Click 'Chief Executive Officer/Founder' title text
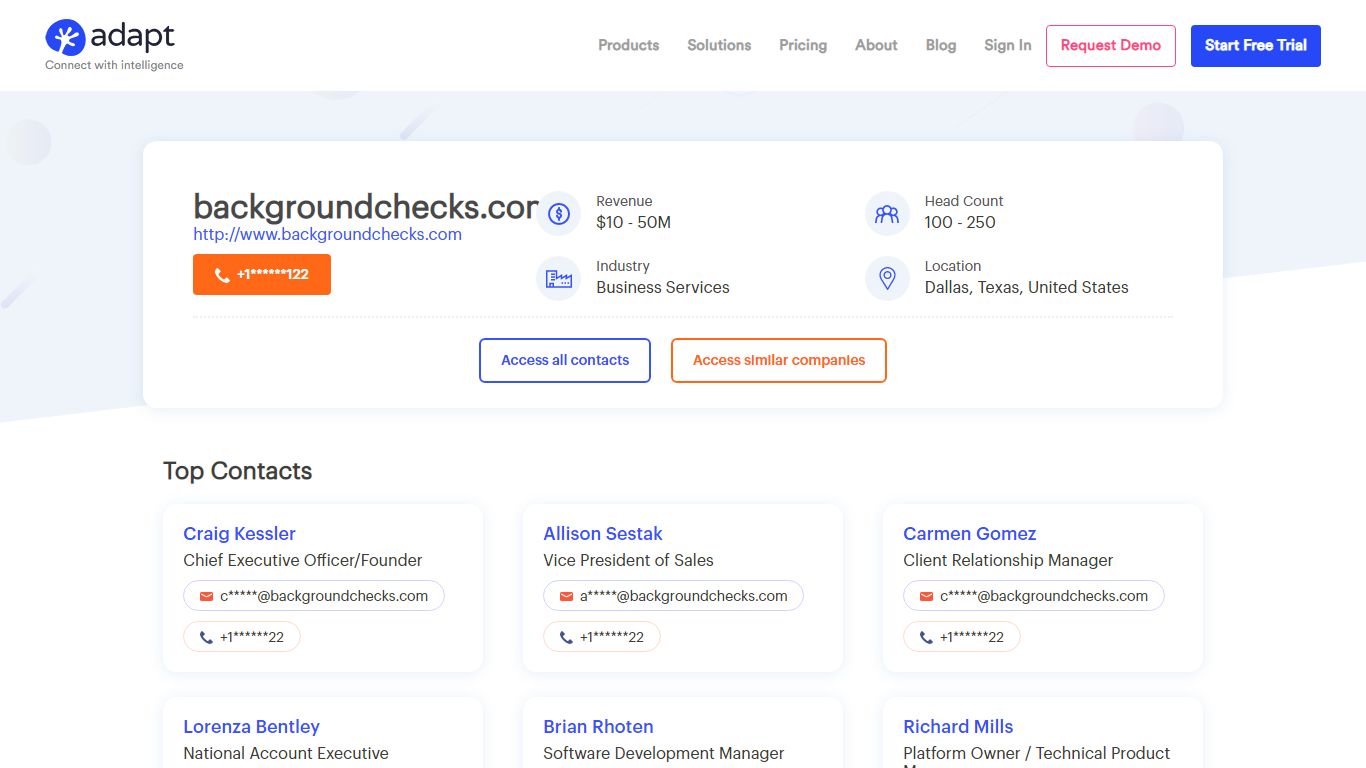 click(x=303, y=560)
